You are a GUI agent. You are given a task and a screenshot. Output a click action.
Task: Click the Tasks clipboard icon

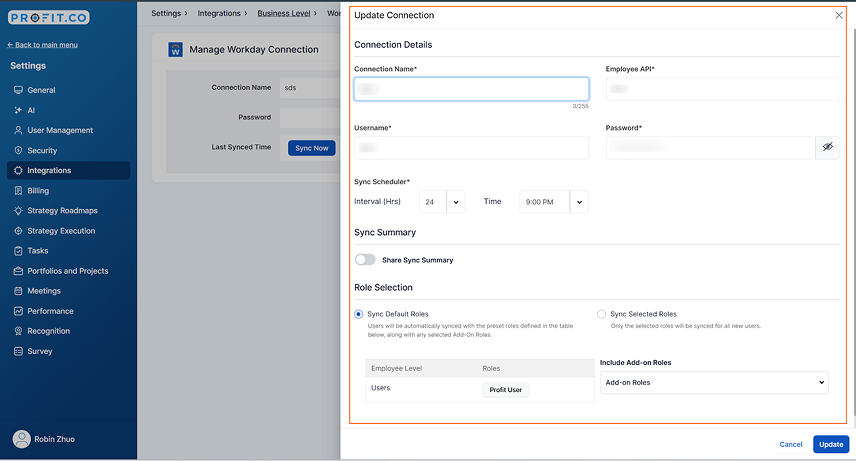pos(18,251)
